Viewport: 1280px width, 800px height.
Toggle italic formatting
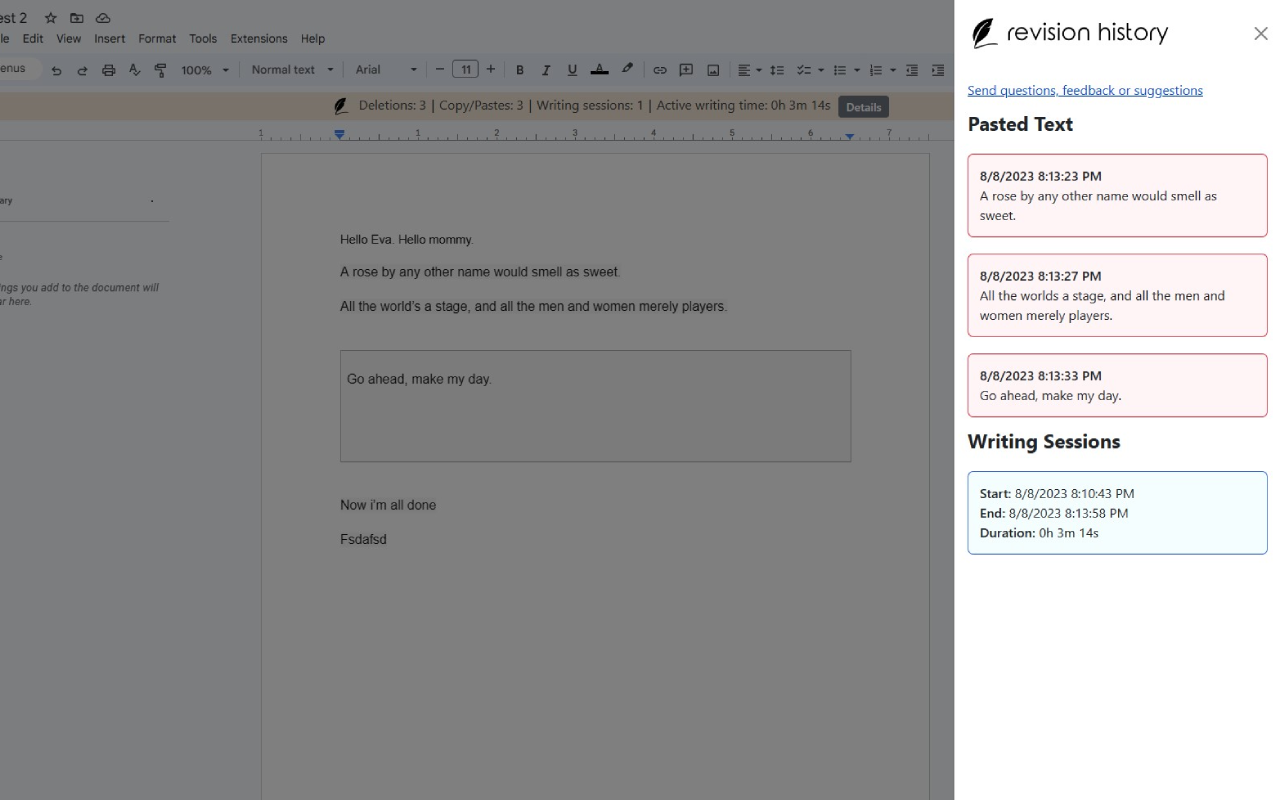tap(546, 70)
